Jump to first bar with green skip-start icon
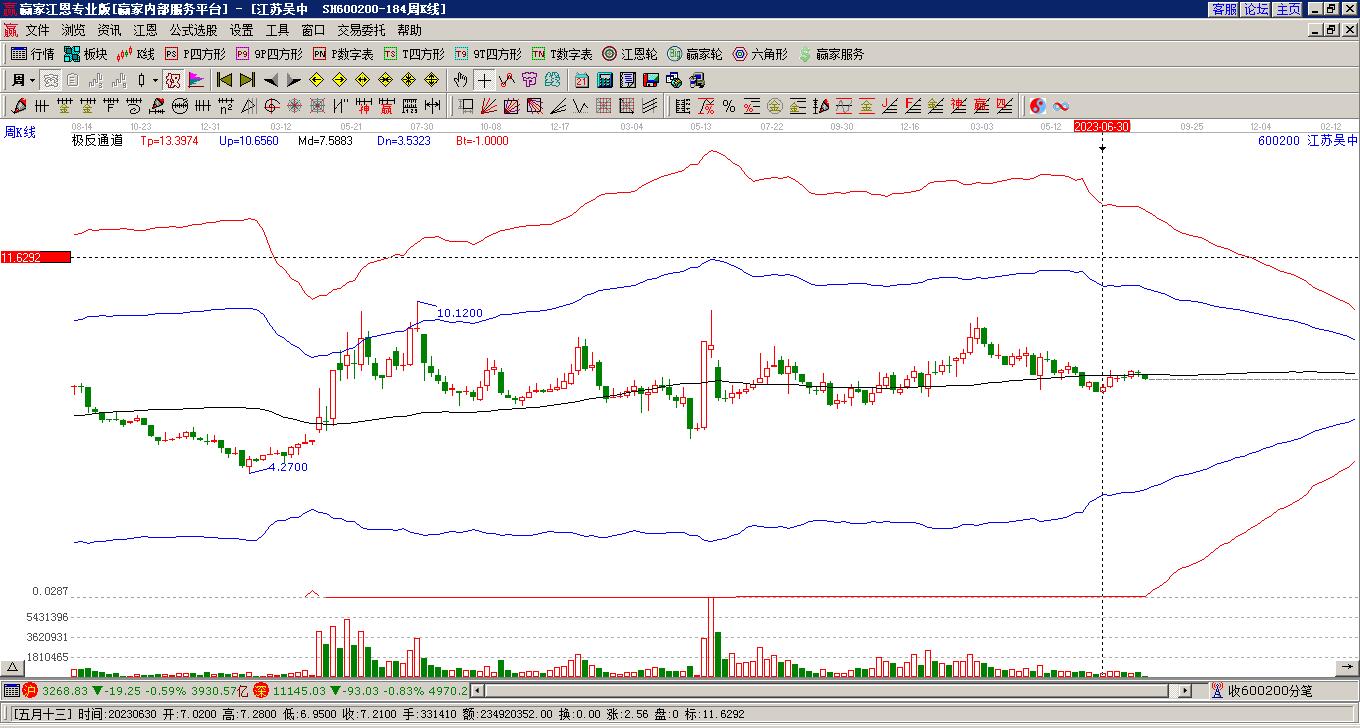 pos(225,80)
